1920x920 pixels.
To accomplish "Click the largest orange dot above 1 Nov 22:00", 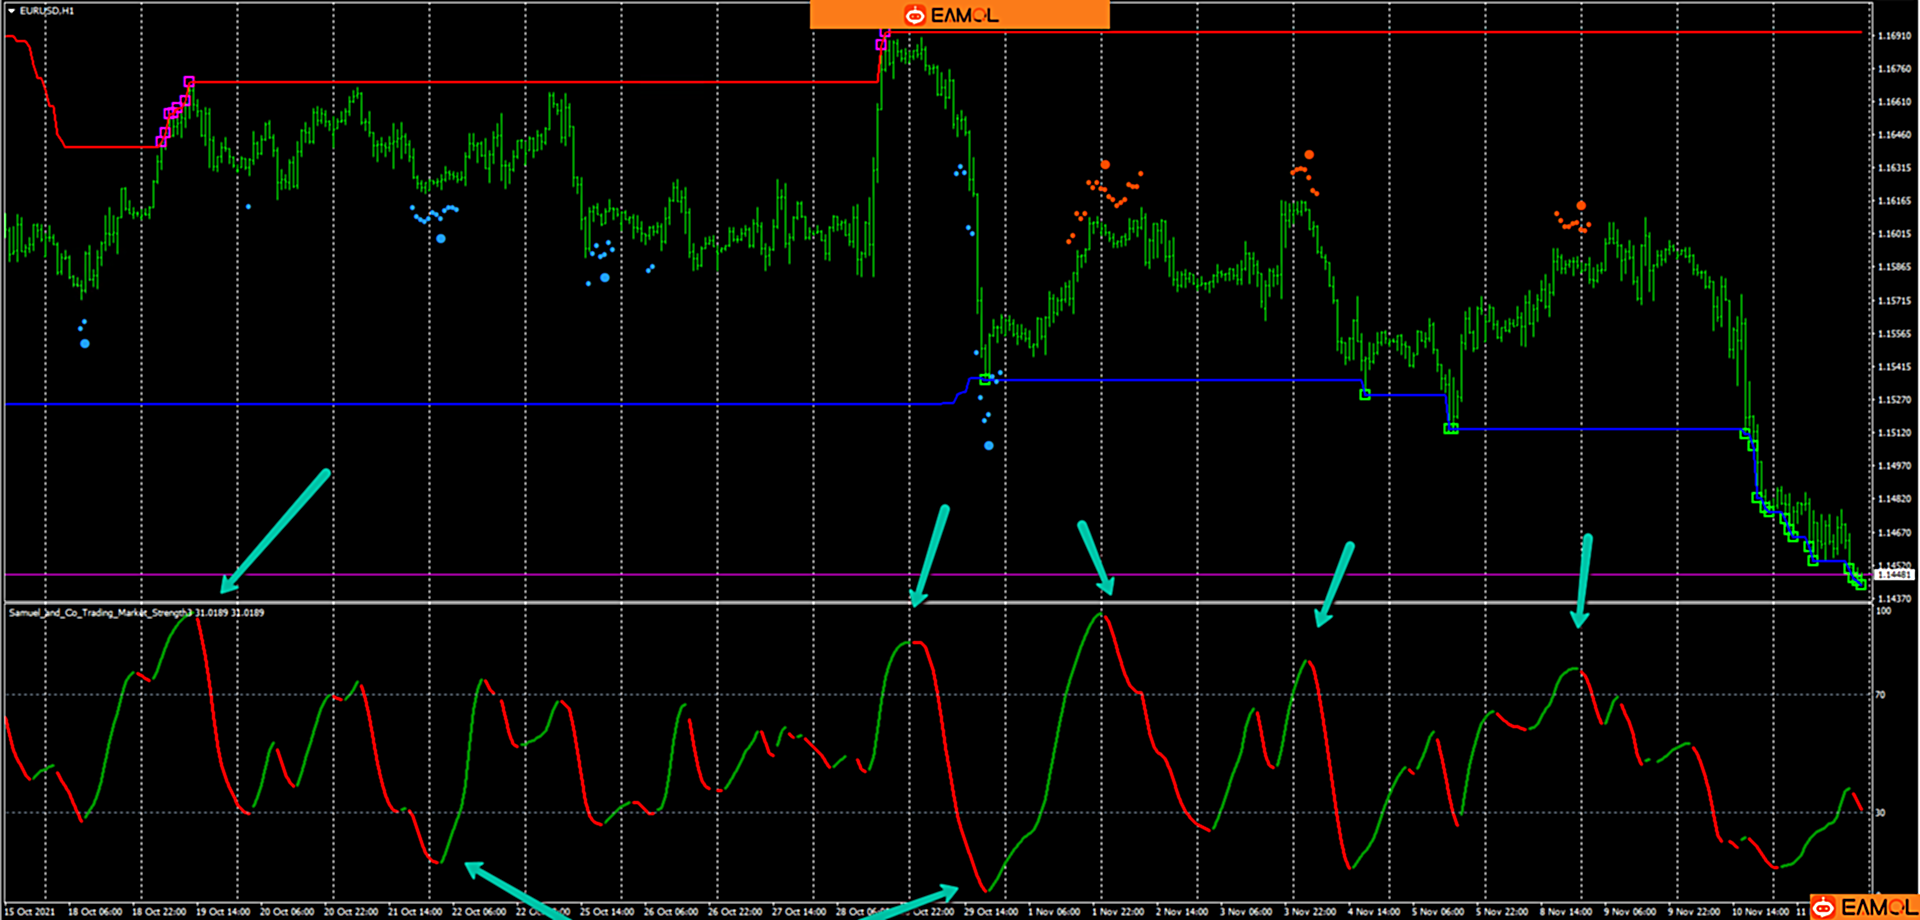I will tap(1105, 165).
